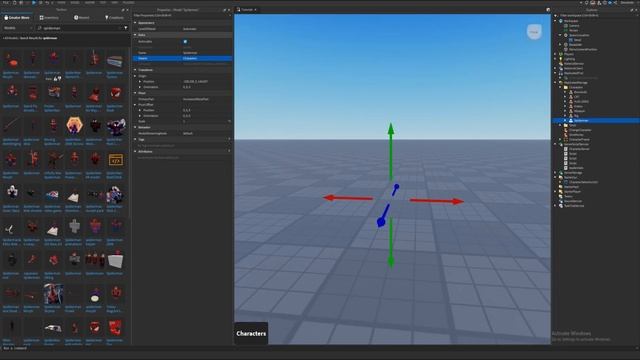
Task: Select ServerStorage in Explorer
Action: click(573, 173)
